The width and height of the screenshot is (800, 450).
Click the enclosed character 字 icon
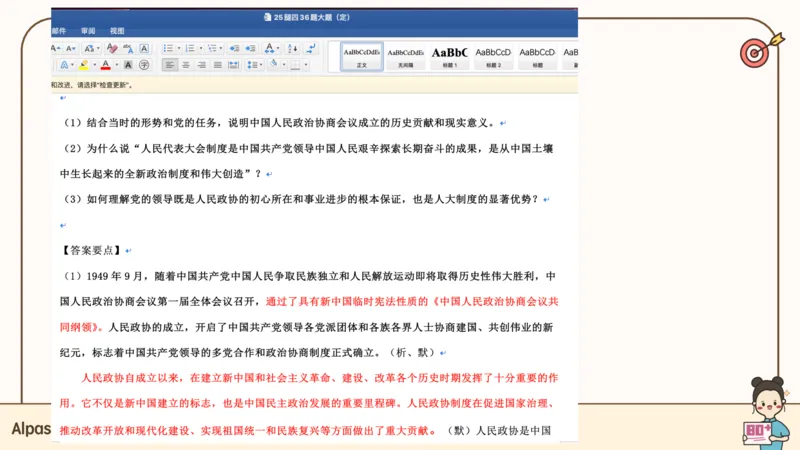coord(144,65)
